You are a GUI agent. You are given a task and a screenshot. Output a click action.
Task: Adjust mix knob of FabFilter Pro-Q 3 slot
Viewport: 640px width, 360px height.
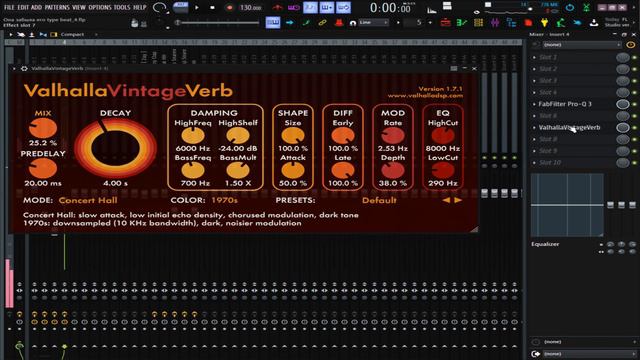pos(622,104)
